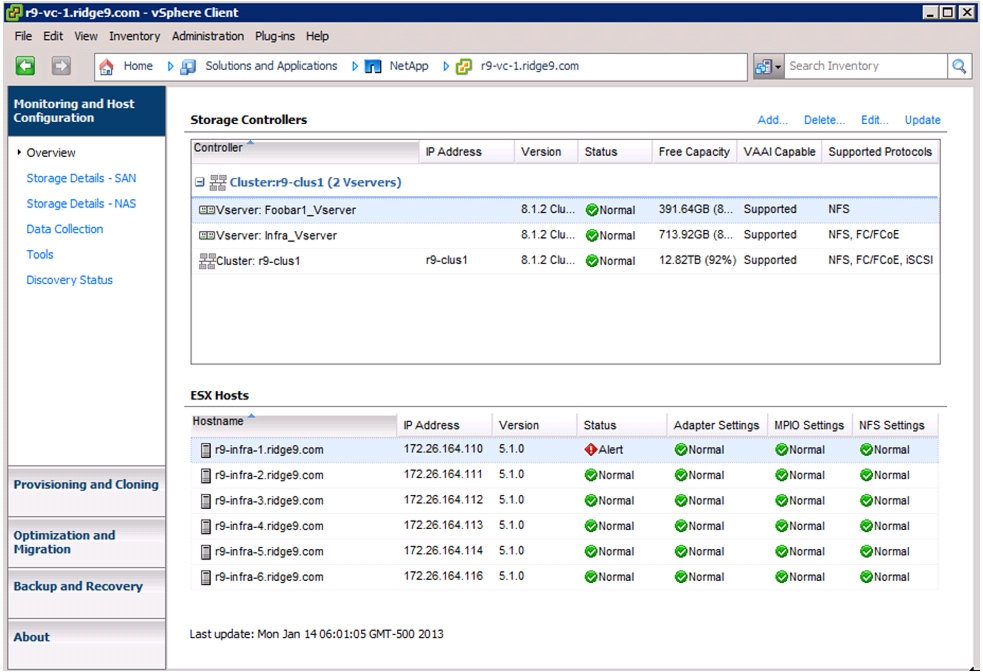Open Storage Details - SAN
Viewport: 983px width, 672px height.
[x=81, y=178]
